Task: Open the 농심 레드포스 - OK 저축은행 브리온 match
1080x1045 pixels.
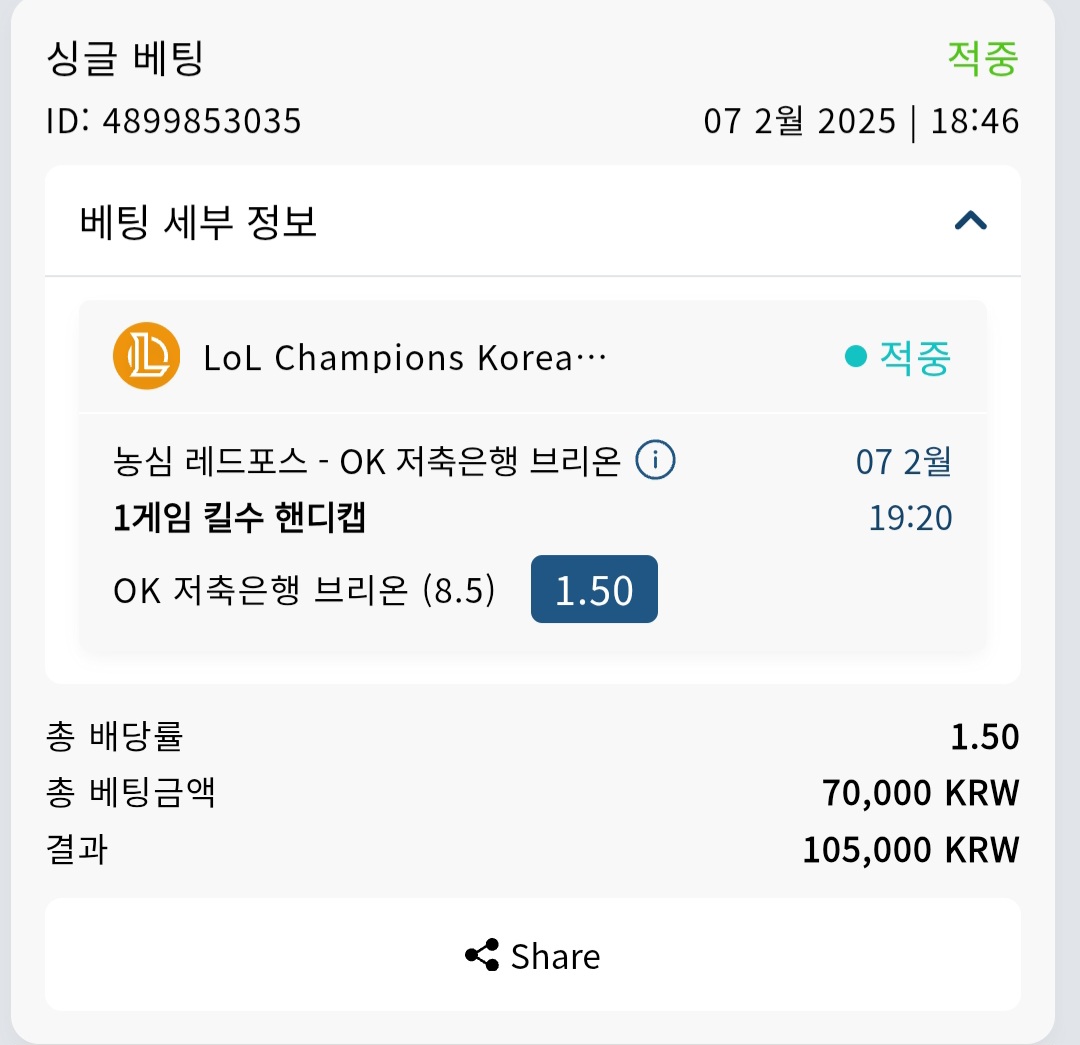Action: point(366,461)
